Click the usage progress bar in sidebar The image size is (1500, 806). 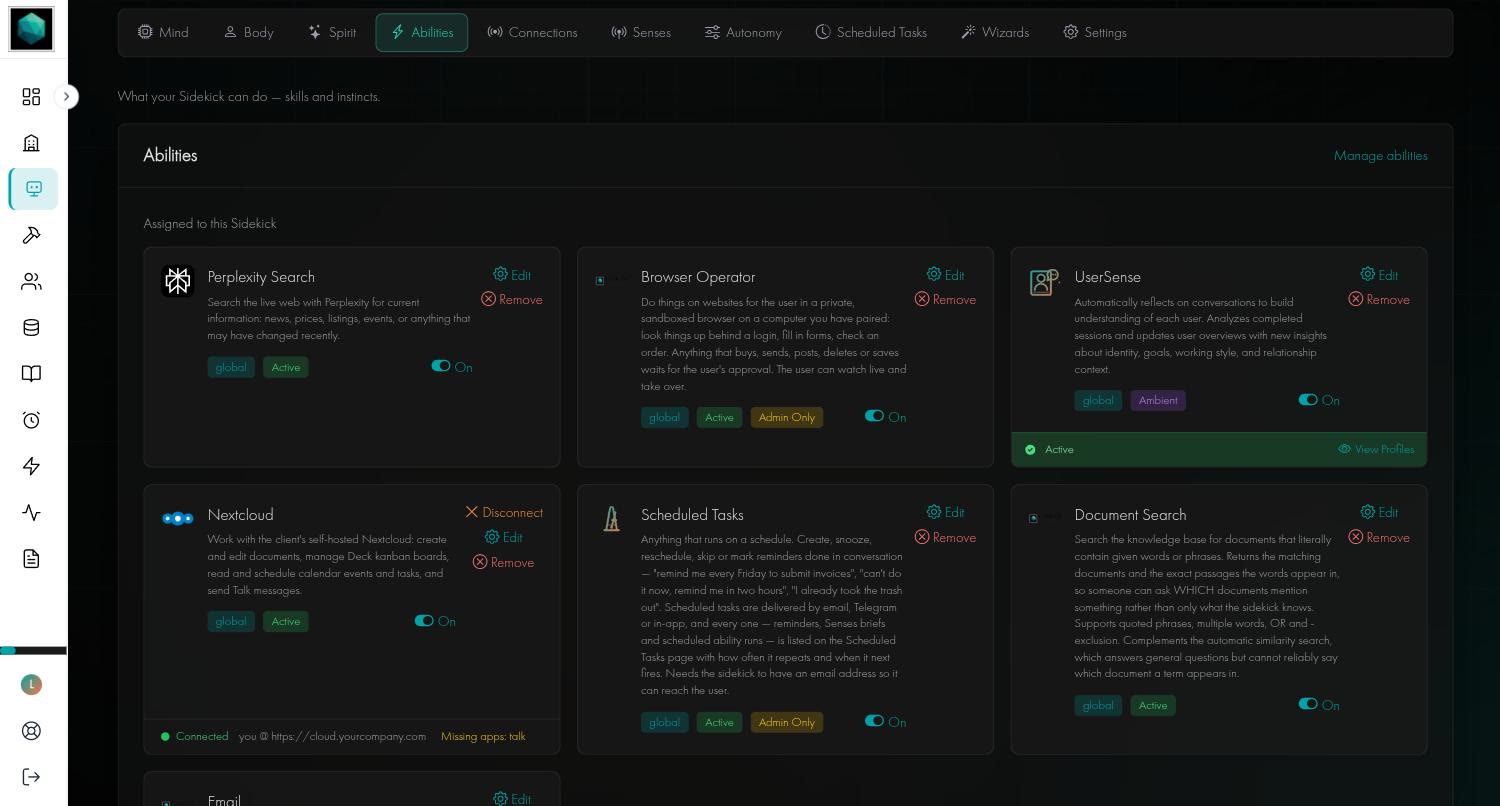pos(33,651)
